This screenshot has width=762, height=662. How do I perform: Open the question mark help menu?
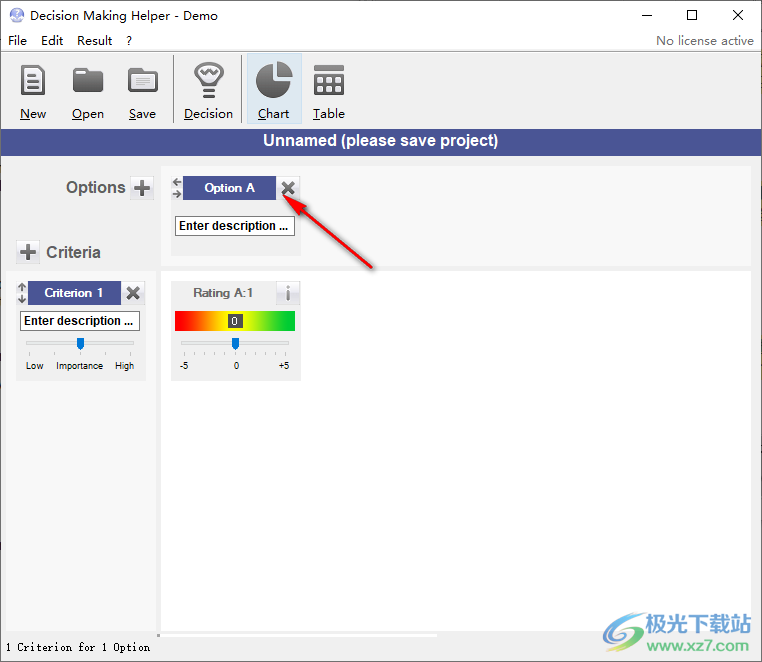(129, 41)
